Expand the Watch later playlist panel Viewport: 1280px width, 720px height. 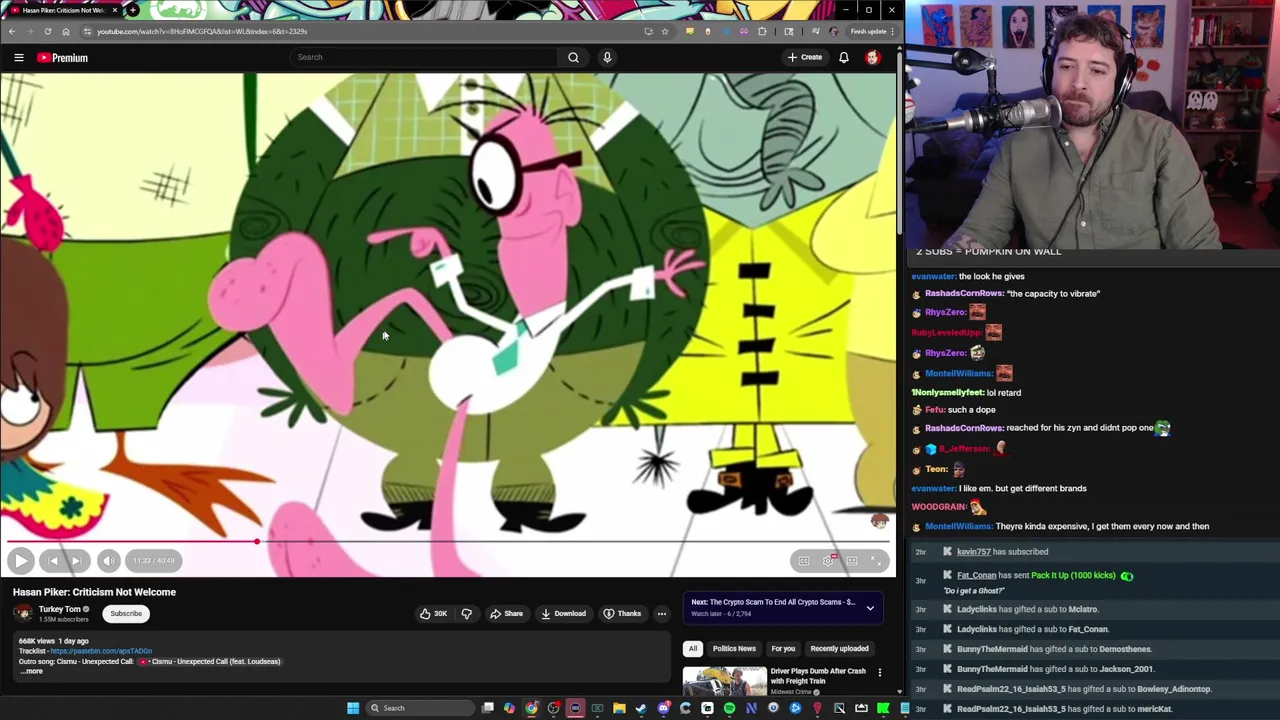point(870,607)
